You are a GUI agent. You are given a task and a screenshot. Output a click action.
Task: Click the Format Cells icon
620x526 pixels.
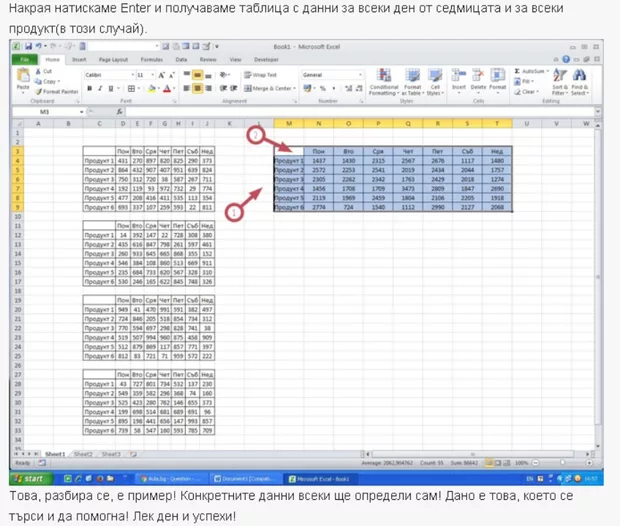[x=497, y=75]
